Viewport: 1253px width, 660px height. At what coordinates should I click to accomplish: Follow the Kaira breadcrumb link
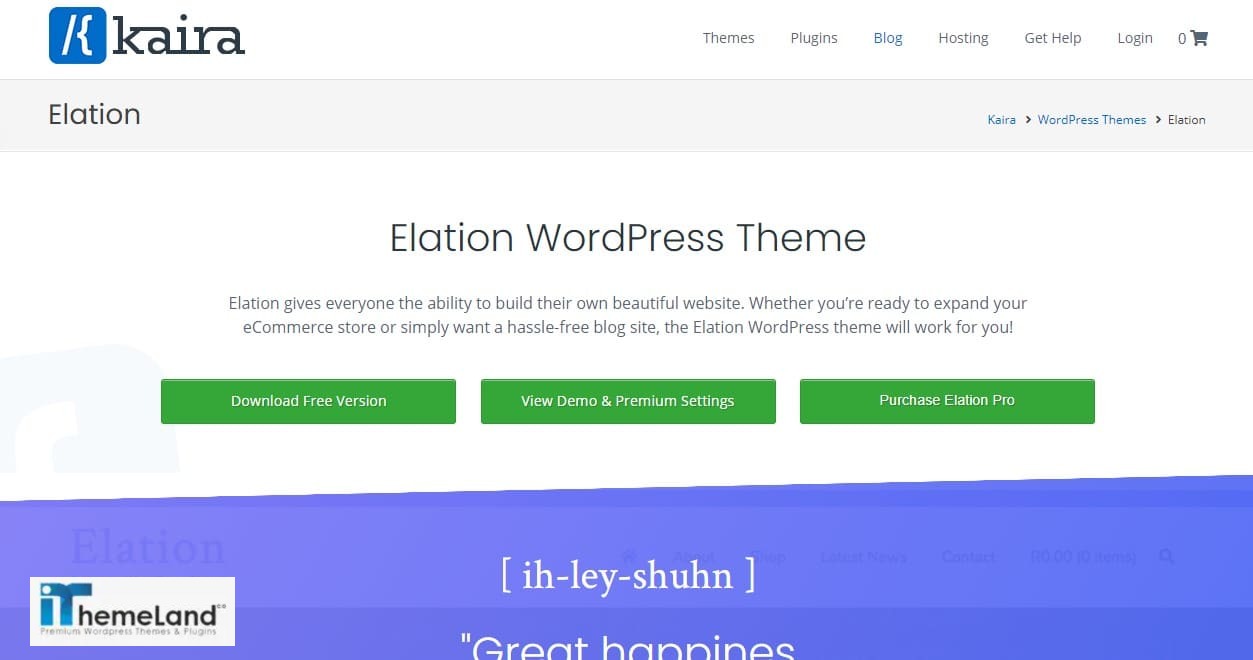coord(1001,120)
